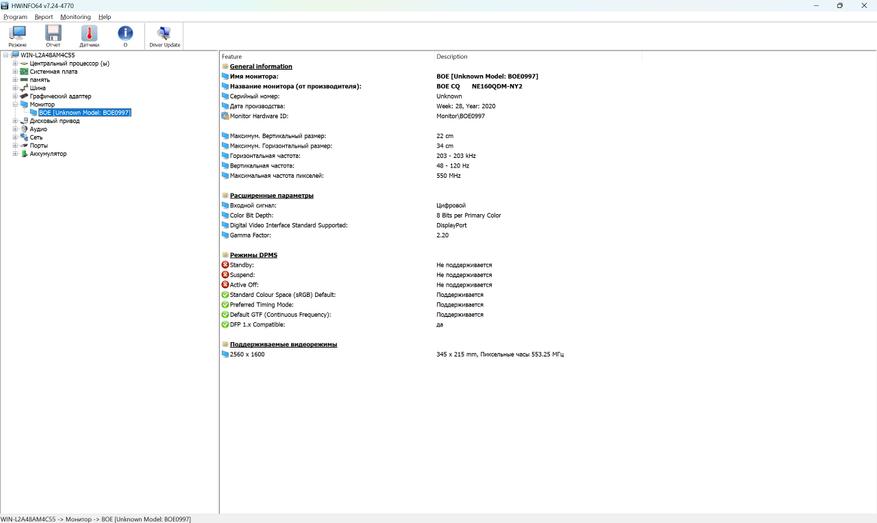The width and height of the screenshot is (877, 523).
Task: Expand the Шина tree node
Action: tap(15, 88)
